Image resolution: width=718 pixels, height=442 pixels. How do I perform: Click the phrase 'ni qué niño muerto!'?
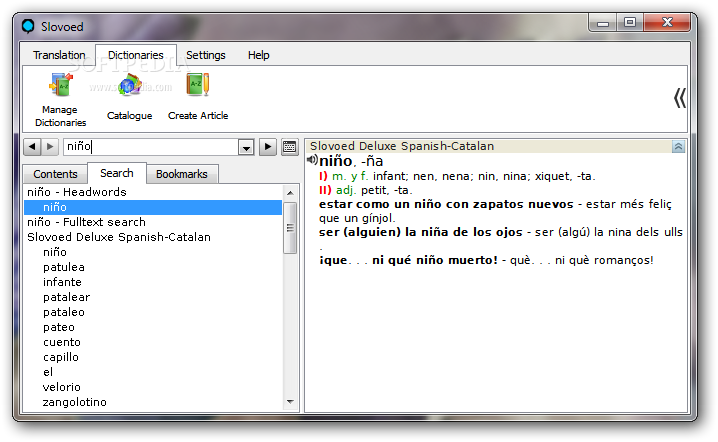[435, 260]
